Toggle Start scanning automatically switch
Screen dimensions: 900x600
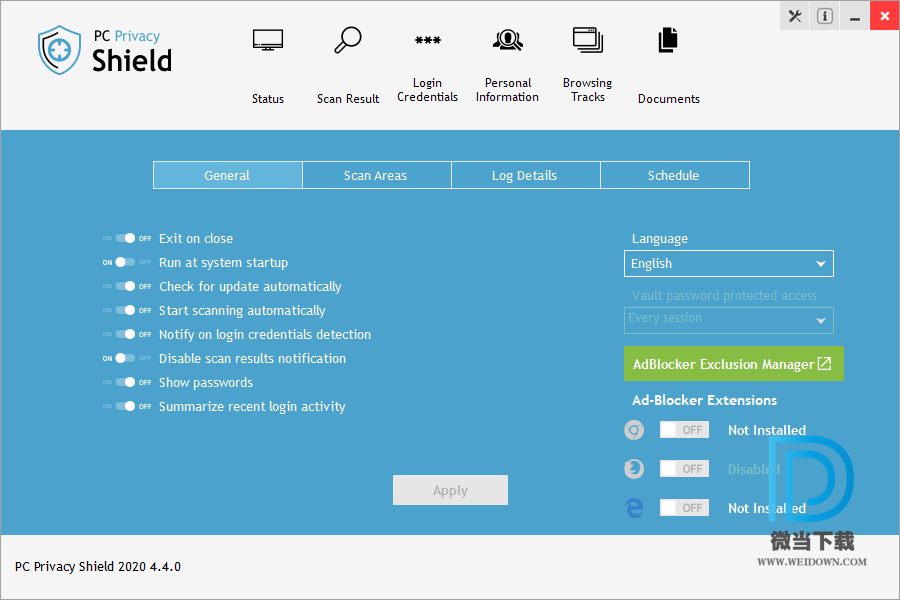point(126,311)
